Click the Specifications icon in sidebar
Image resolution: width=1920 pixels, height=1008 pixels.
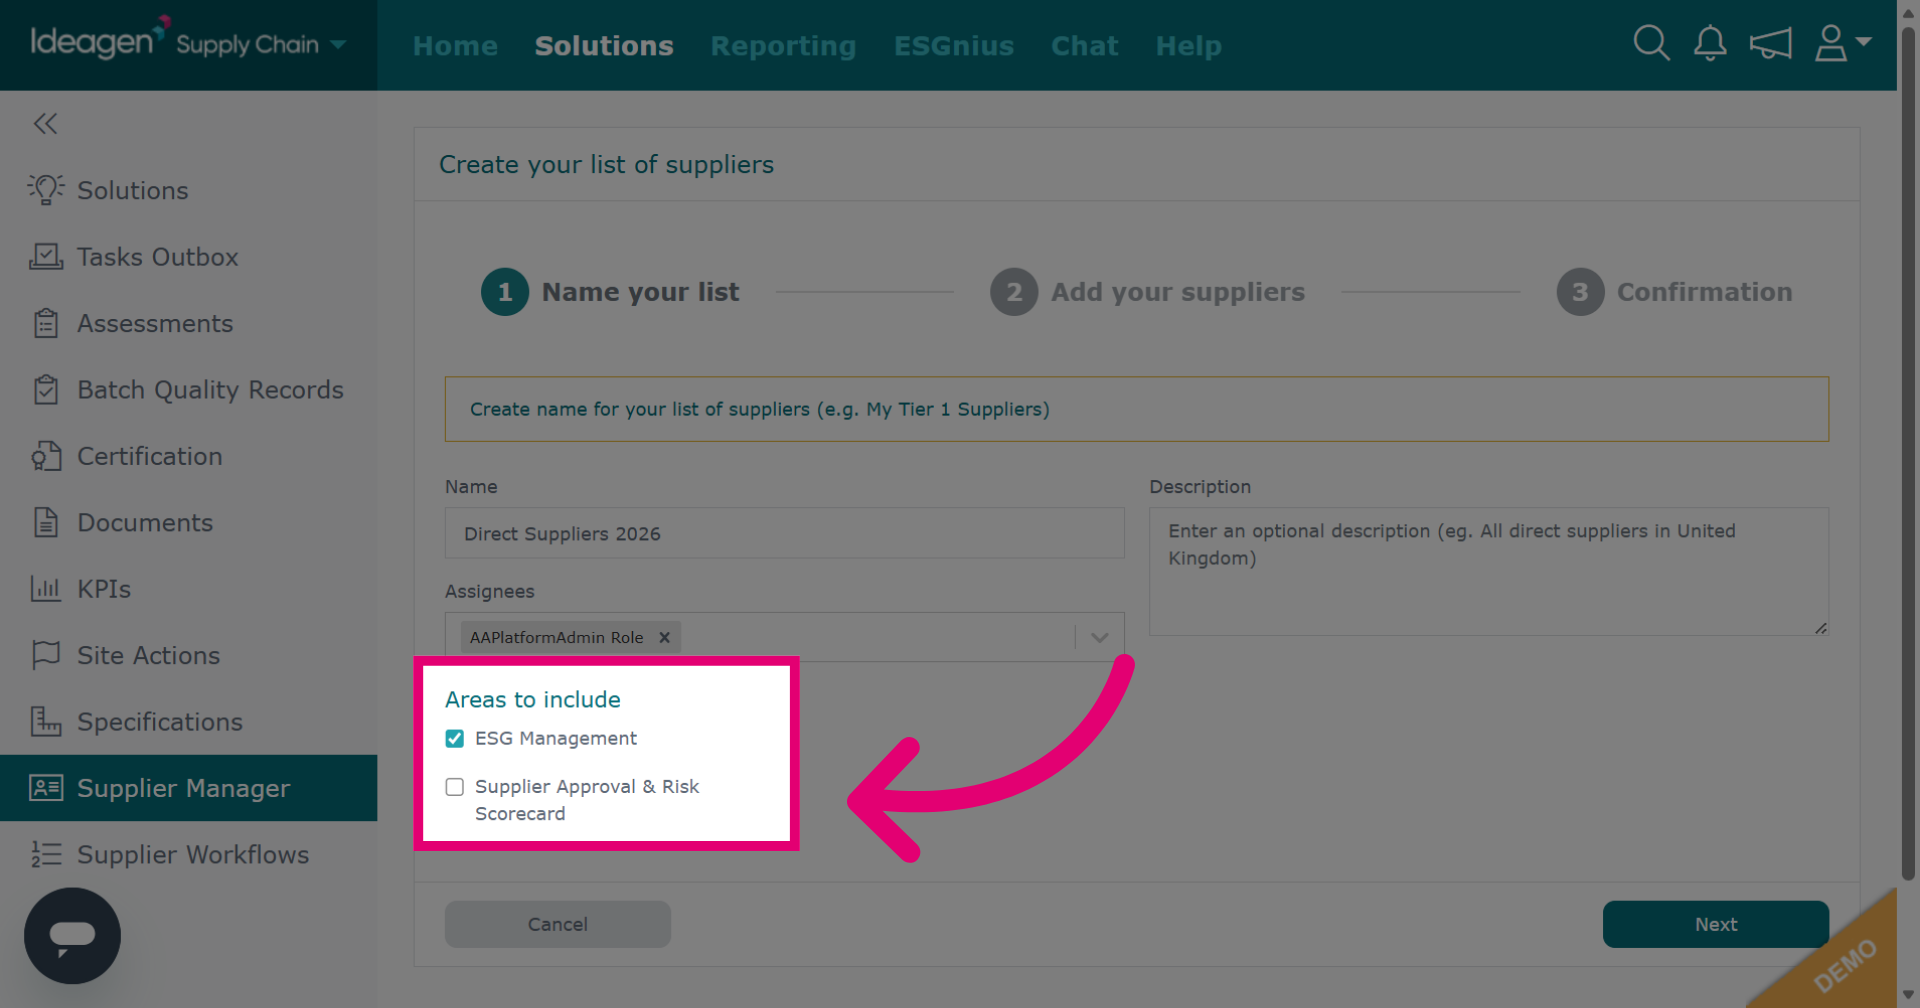[x=45, y=721]
